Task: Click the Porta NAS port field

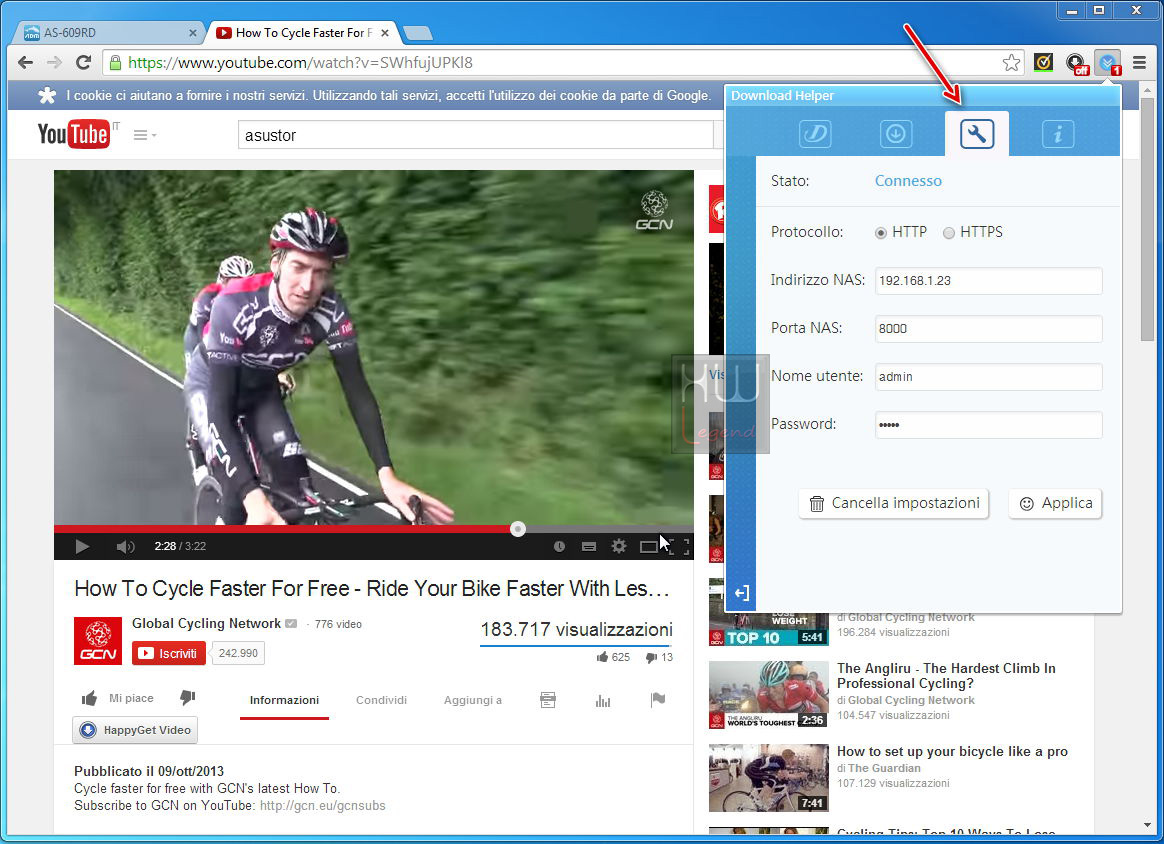Action: (989, 329)
